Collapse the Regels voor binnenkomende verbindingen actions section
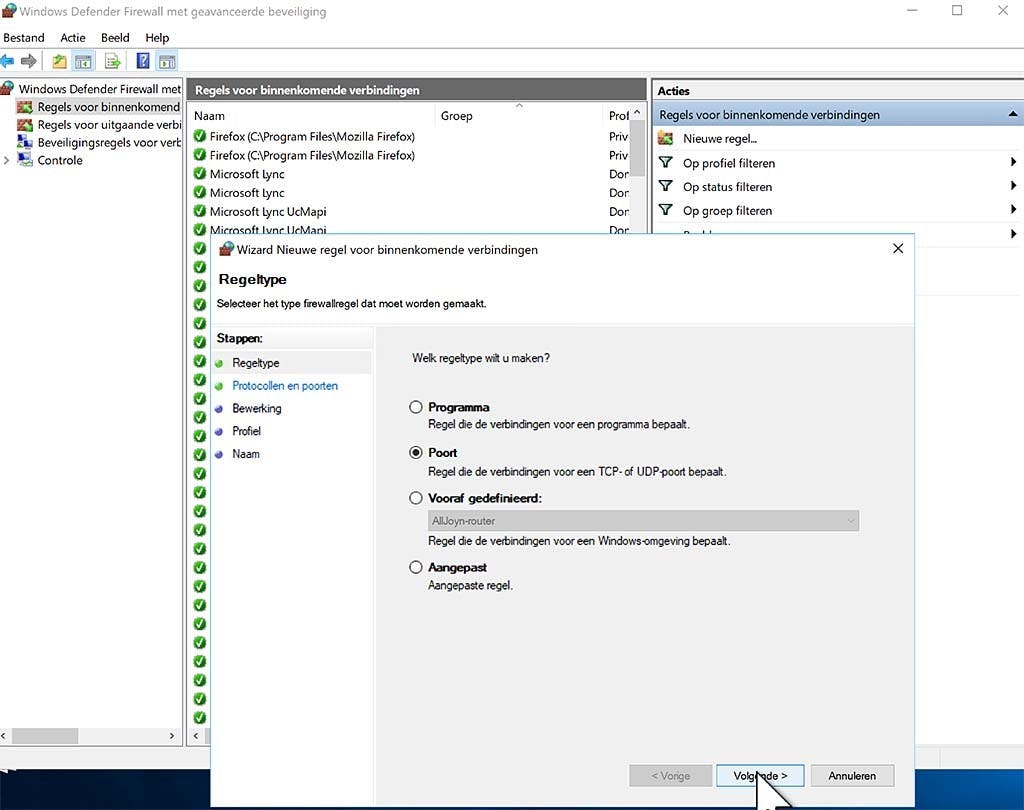This screenshot has width=1024, height=810. pos(1012,114)
